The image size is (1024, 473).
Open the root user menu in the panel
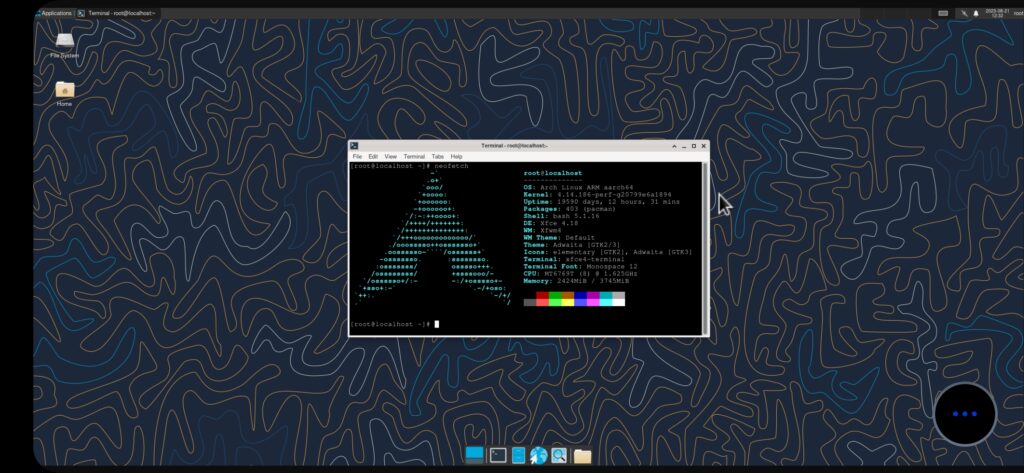click(1017, 13)
